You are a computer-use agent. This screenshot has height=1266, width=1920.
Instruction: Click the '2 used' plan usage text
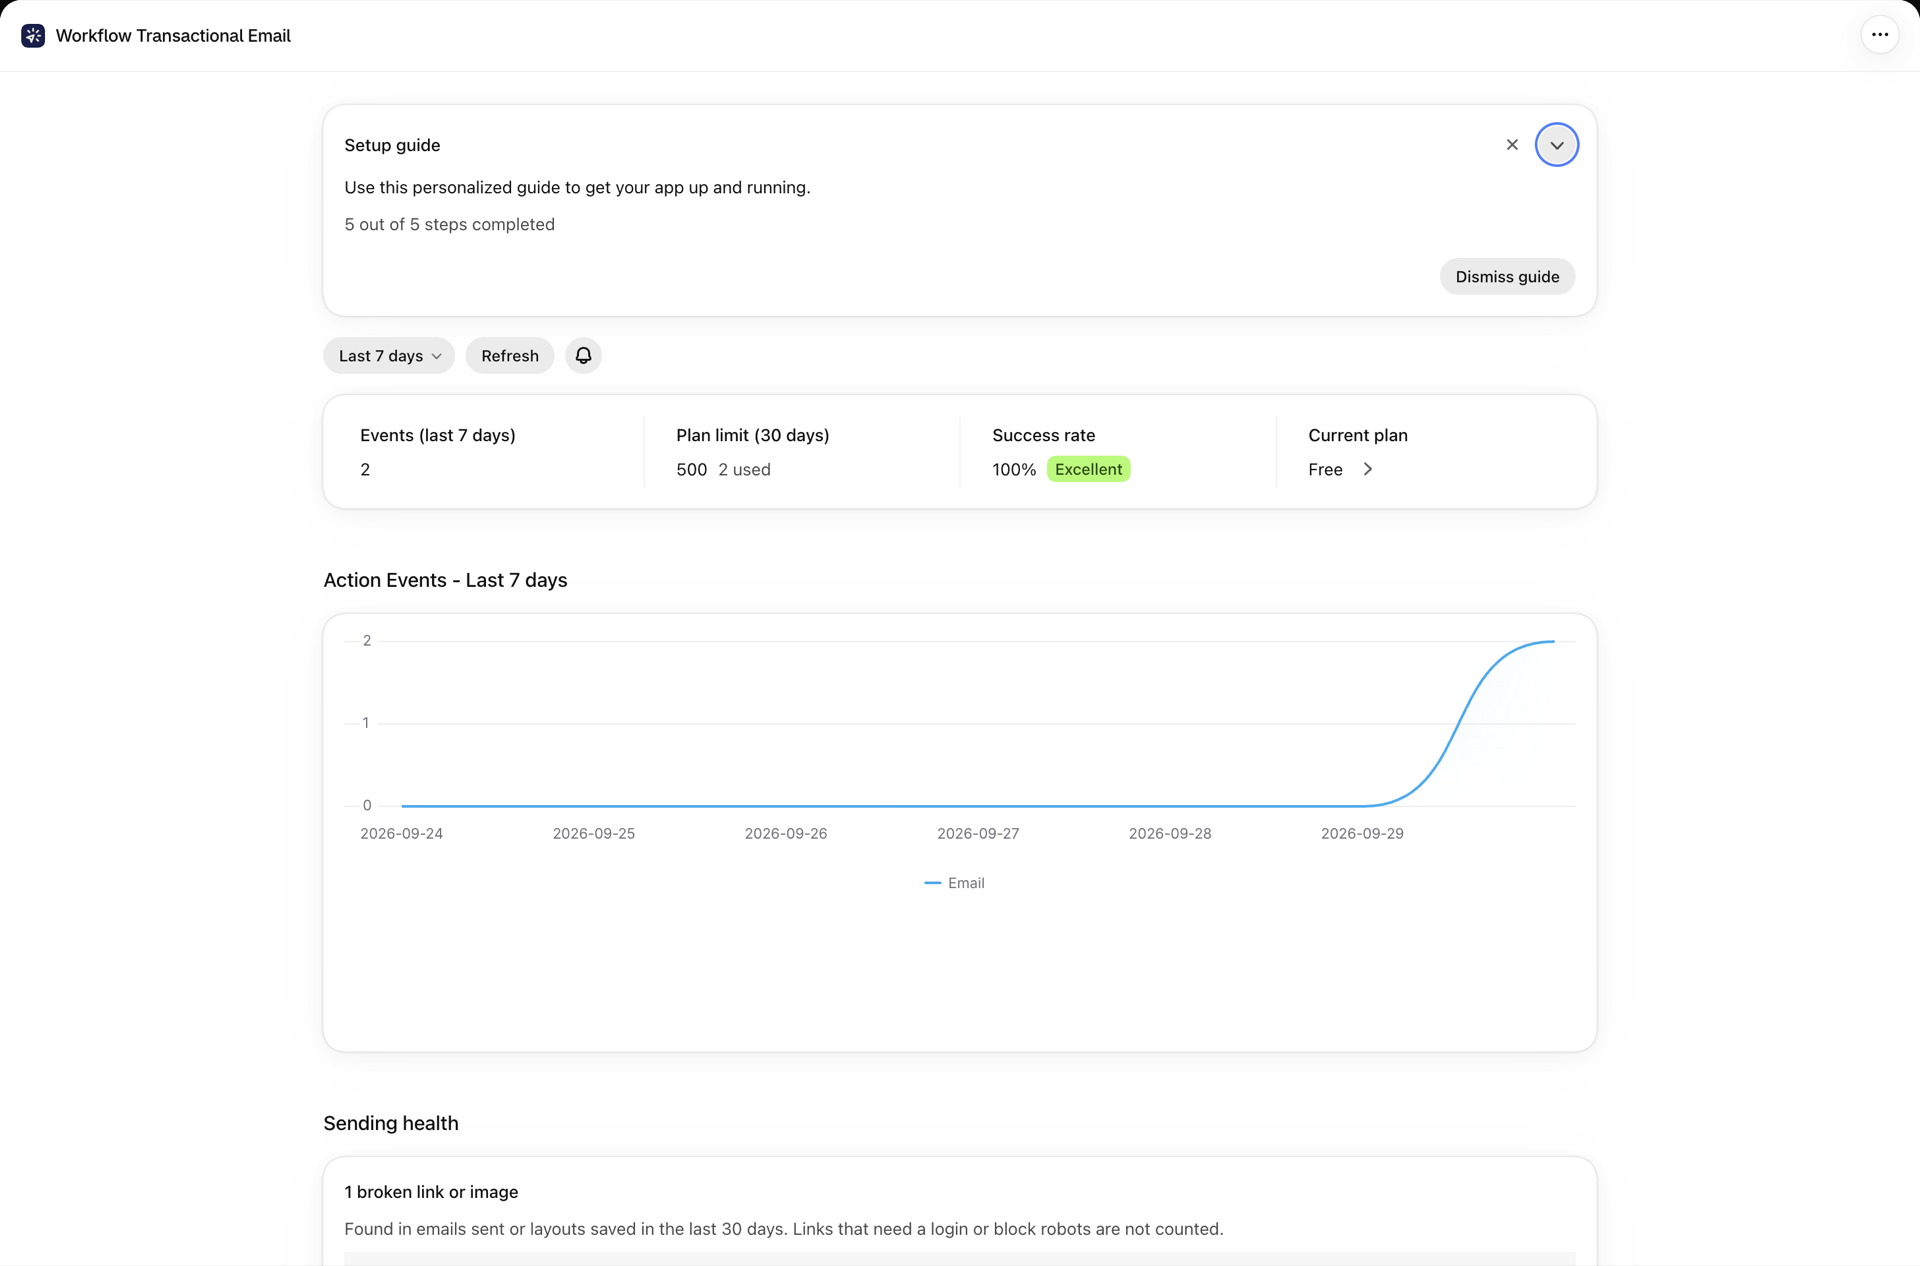coord(744,469)
